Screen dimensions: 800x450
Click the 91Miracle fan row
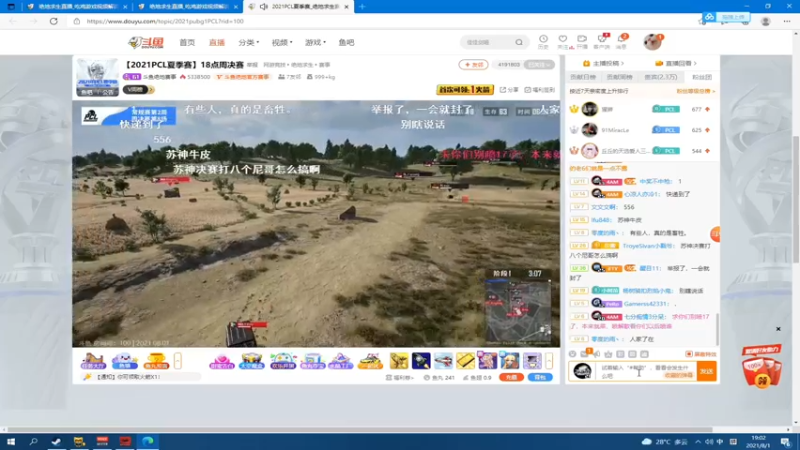coord(642,130)
